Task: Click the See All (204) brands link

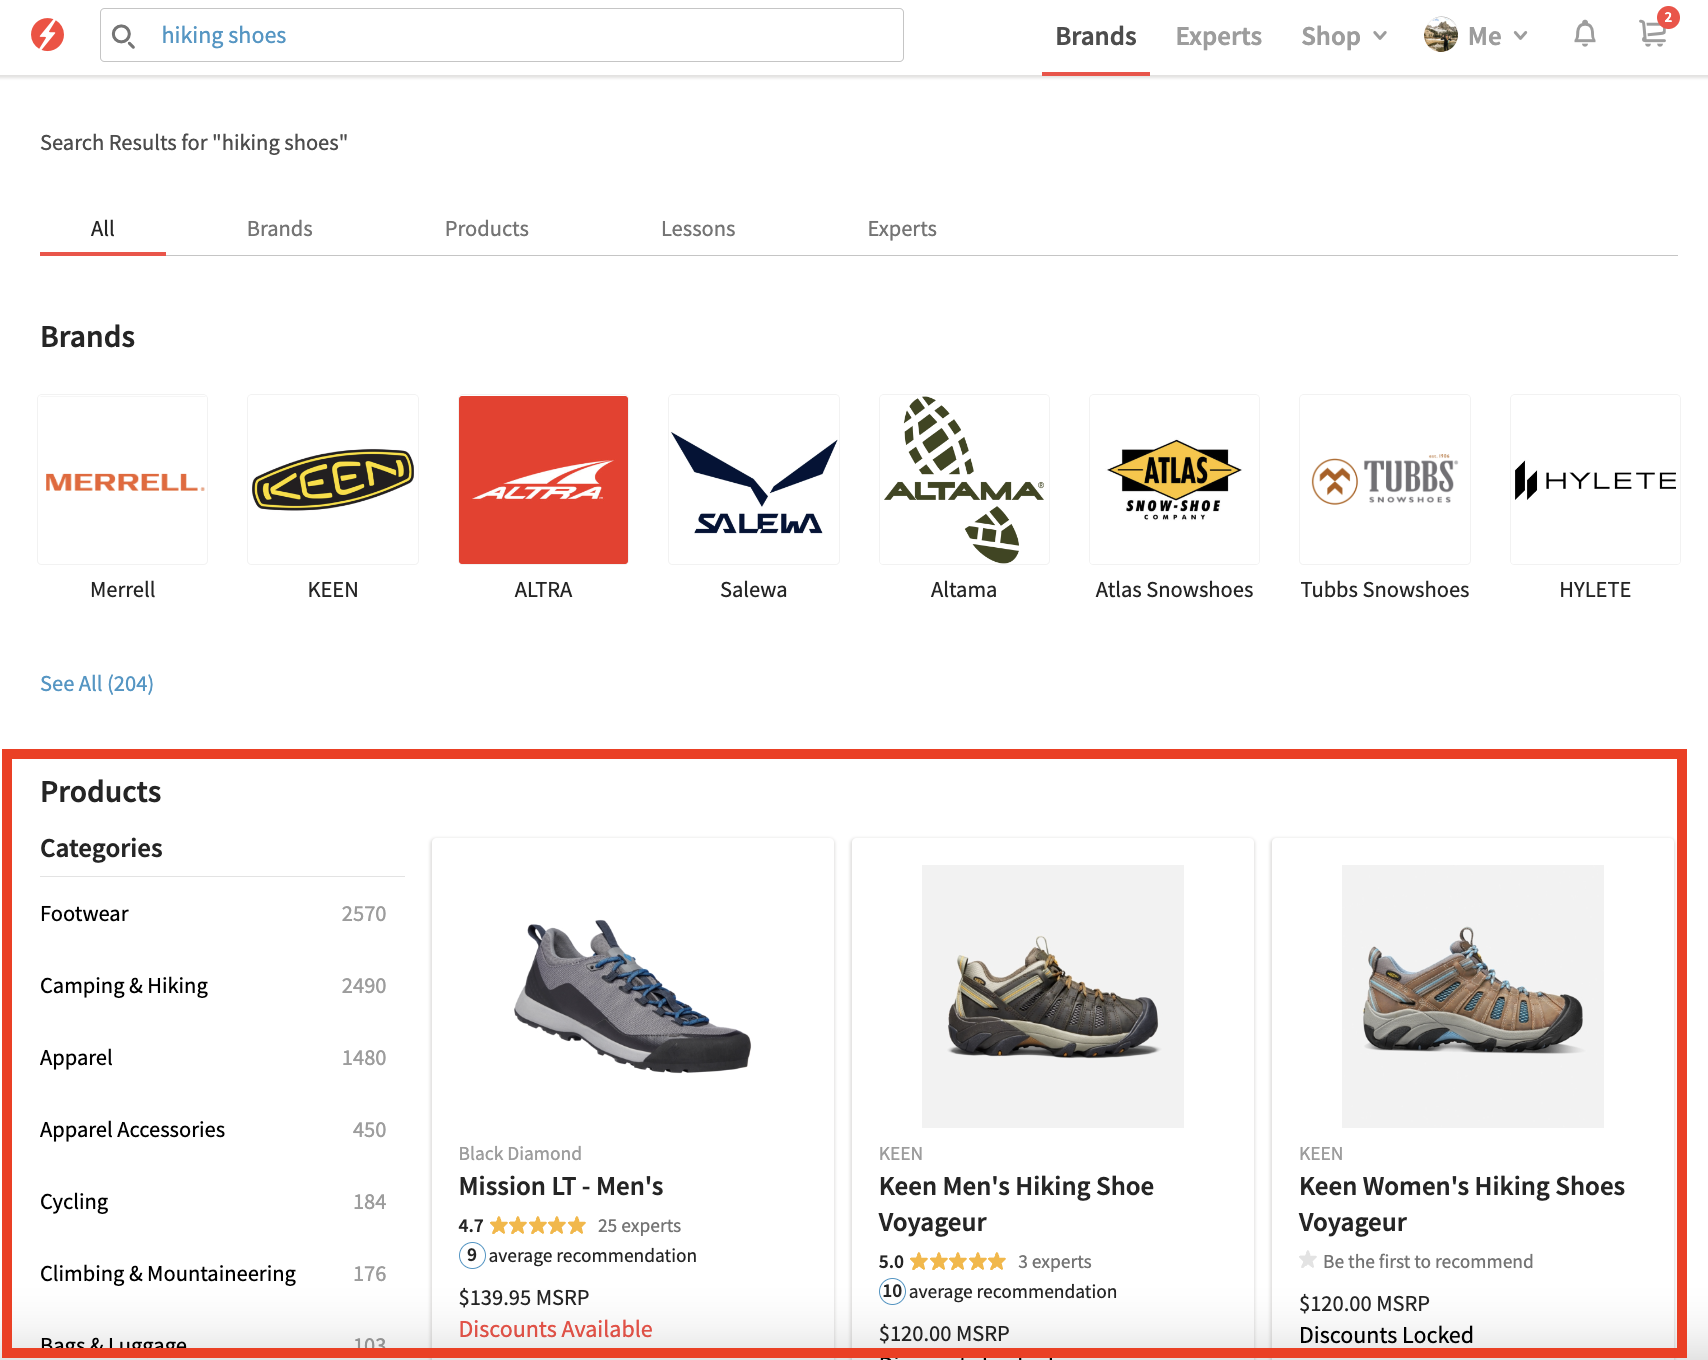Action: (x=97, y=683)
